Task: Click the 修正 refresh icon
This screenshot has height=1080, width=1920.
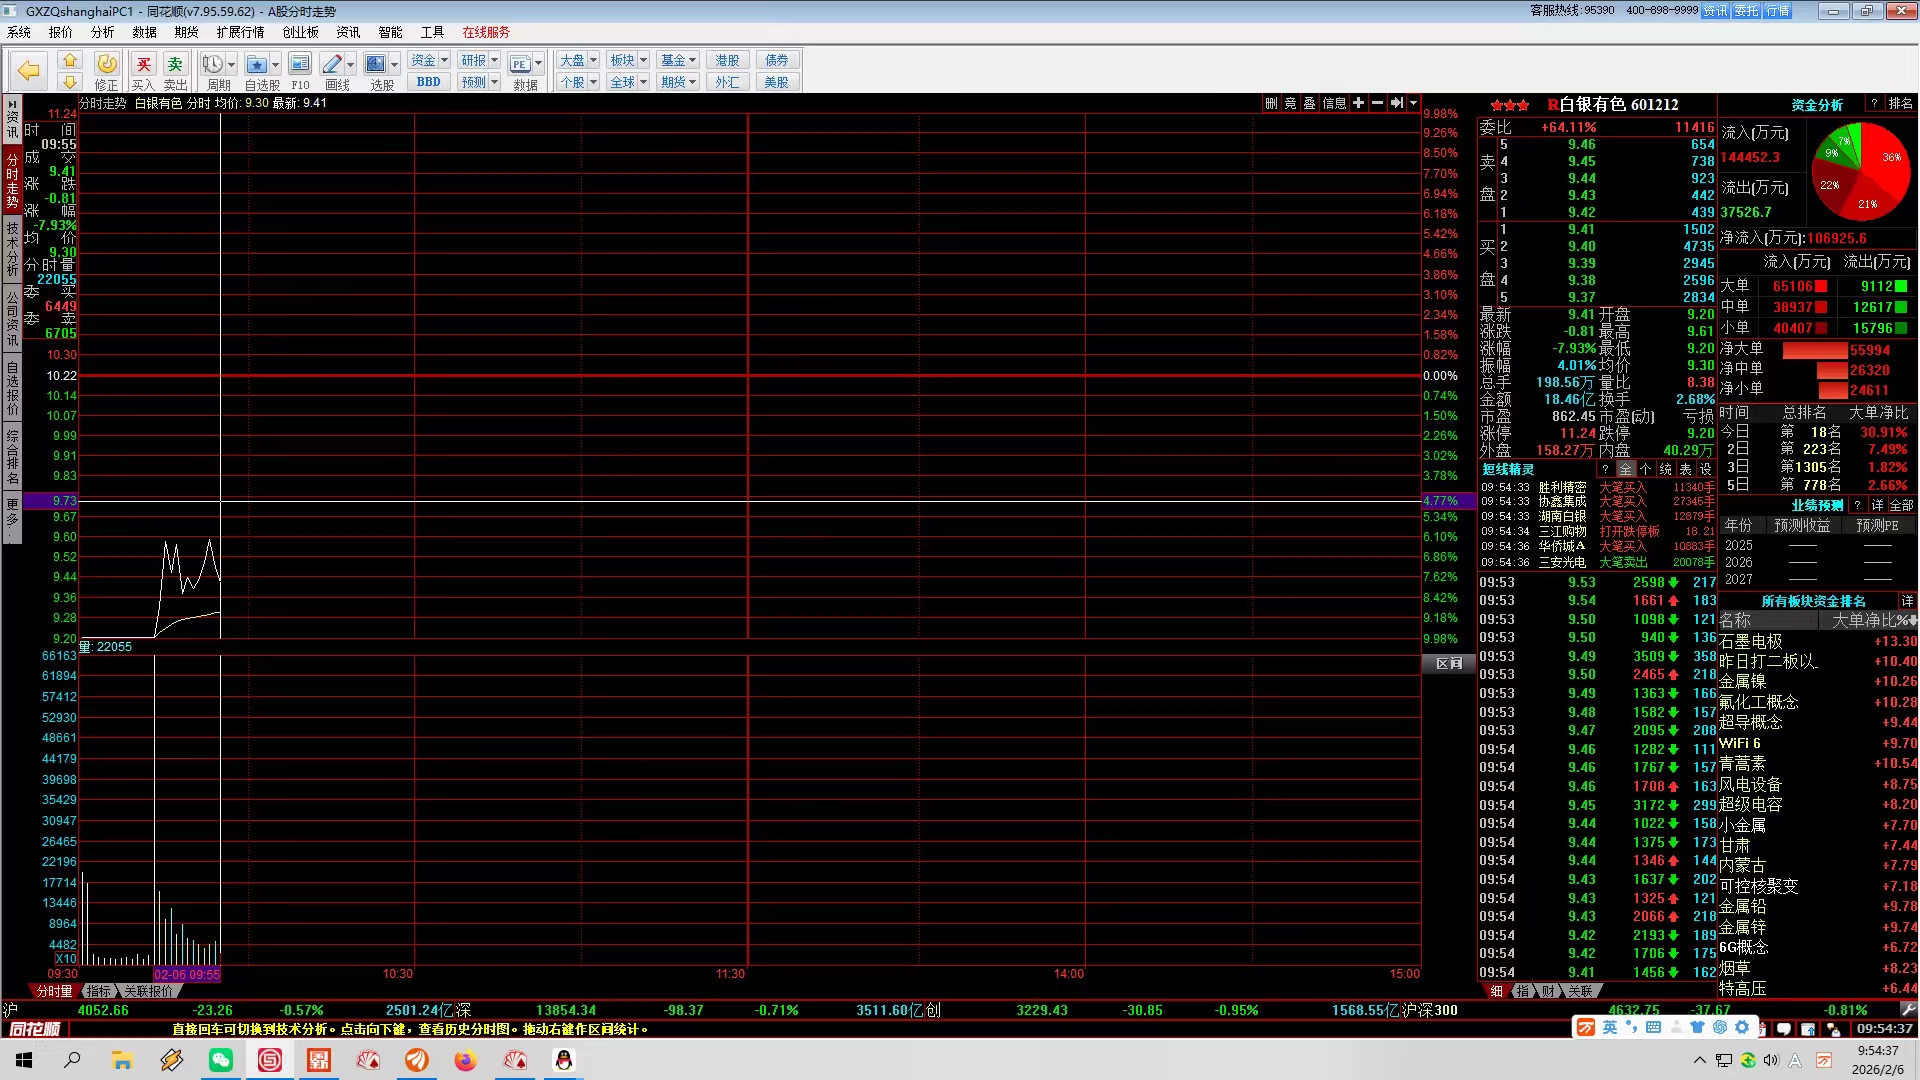Action: coord(106,65)
